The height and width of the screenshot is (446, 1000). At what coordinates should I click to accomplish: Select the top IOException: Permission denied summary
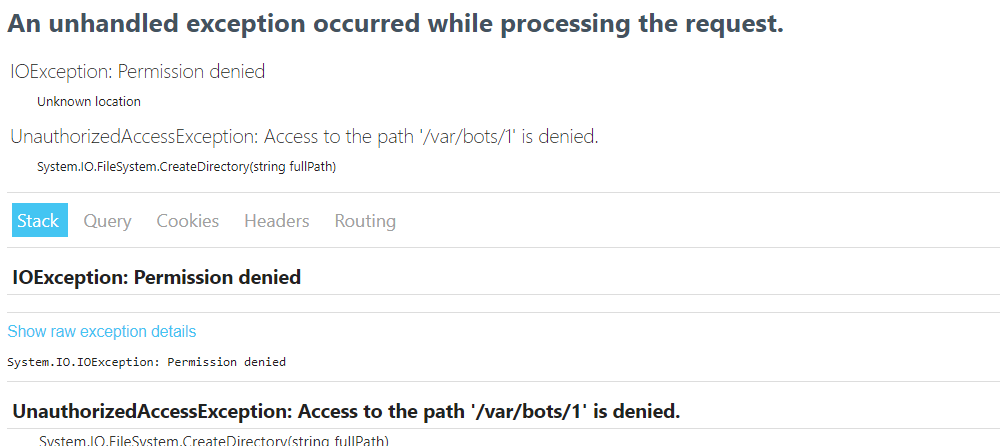138,71
